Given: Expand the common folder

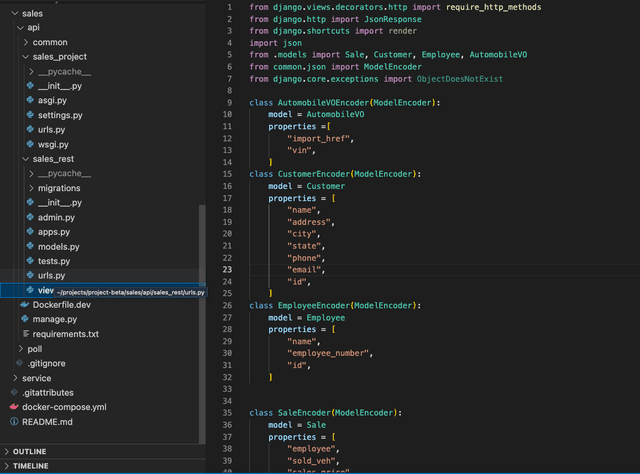Looking at the screenshot, I should (50, 43).
